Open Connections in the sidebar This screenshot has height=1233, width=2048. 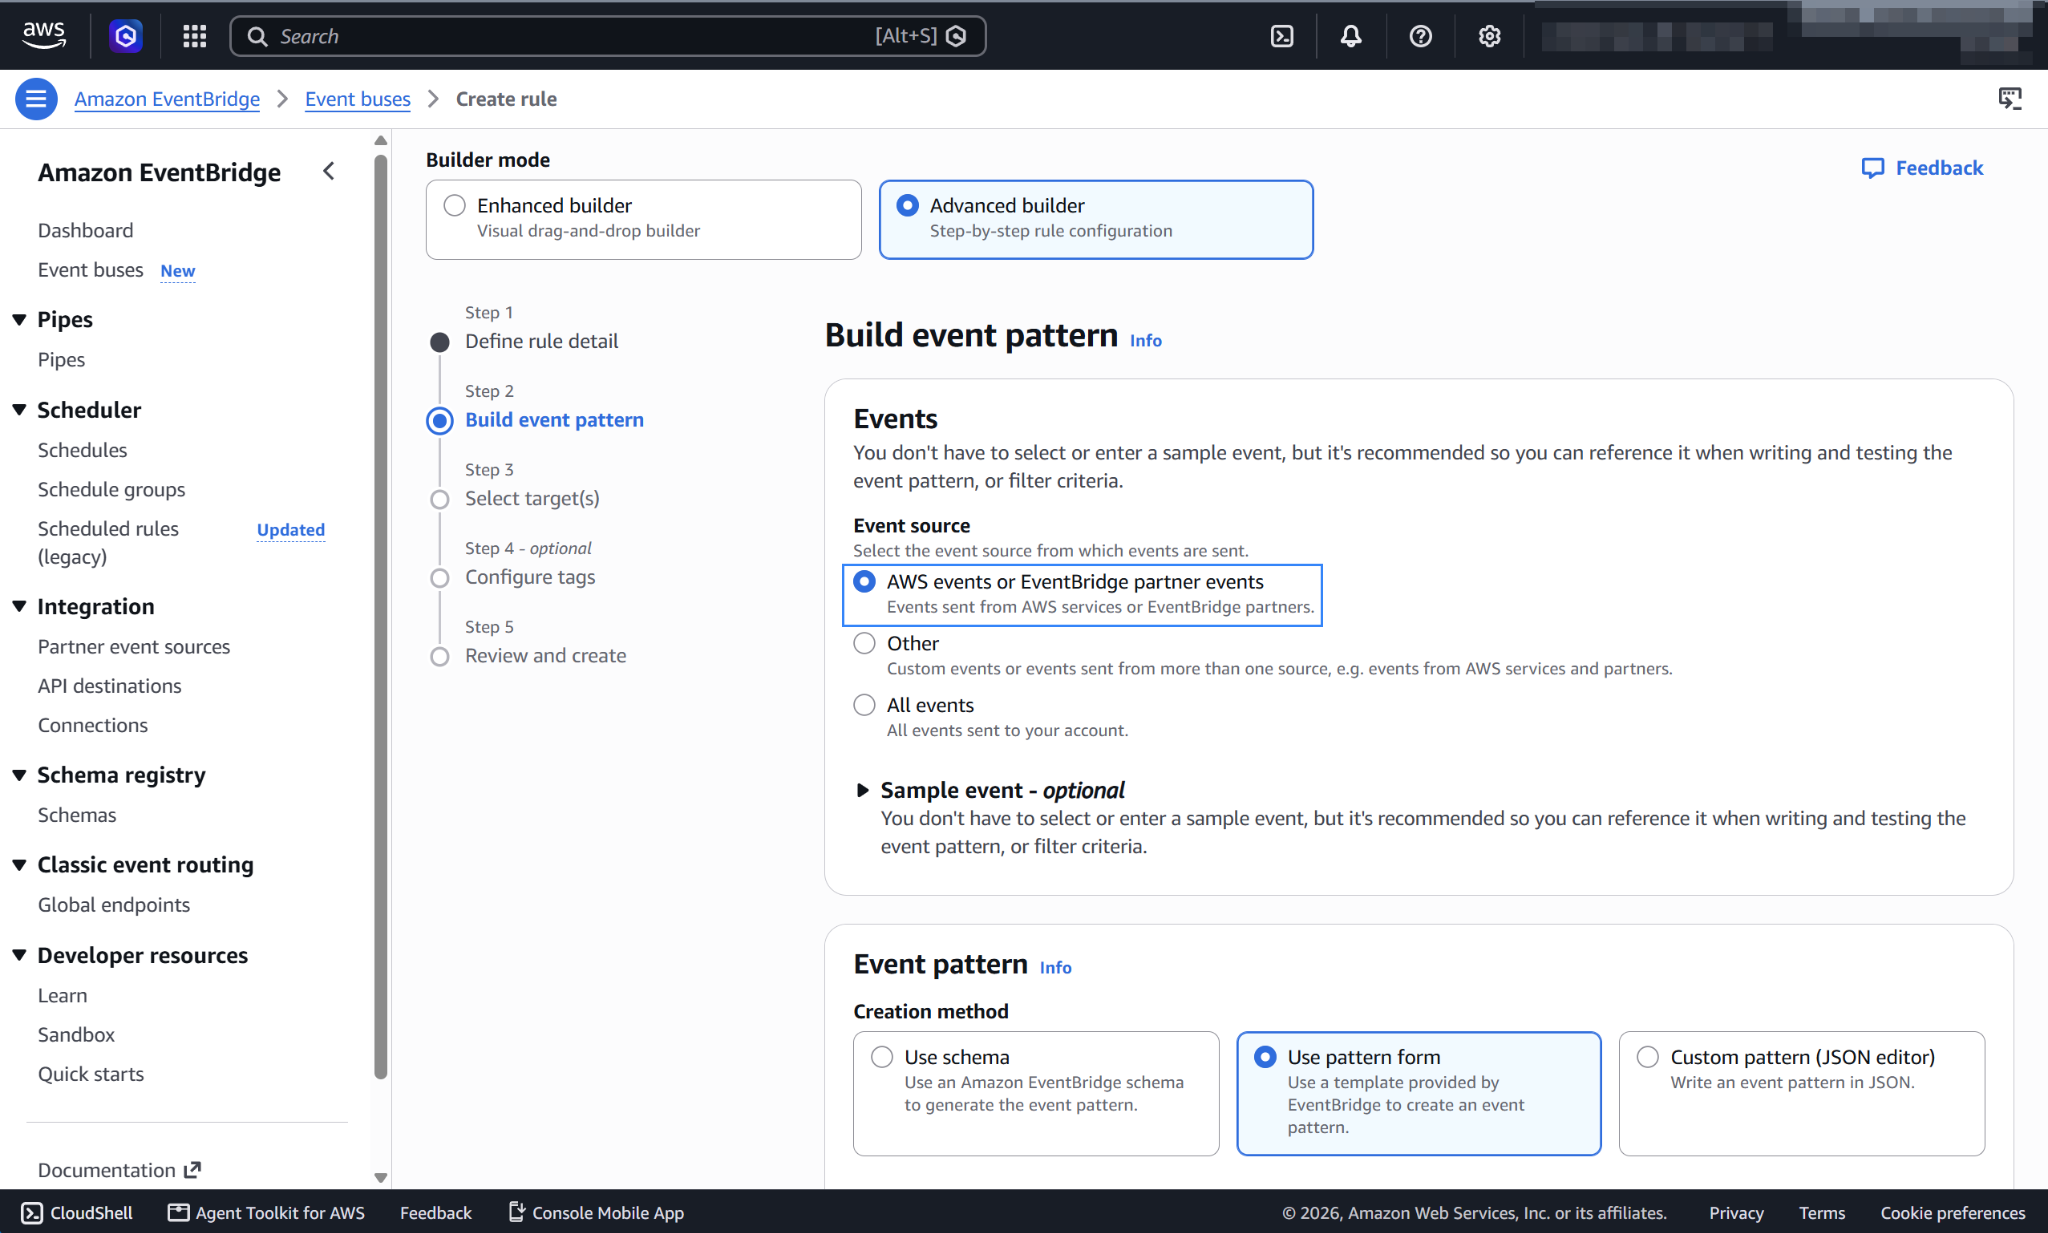[x=92, y=725]
